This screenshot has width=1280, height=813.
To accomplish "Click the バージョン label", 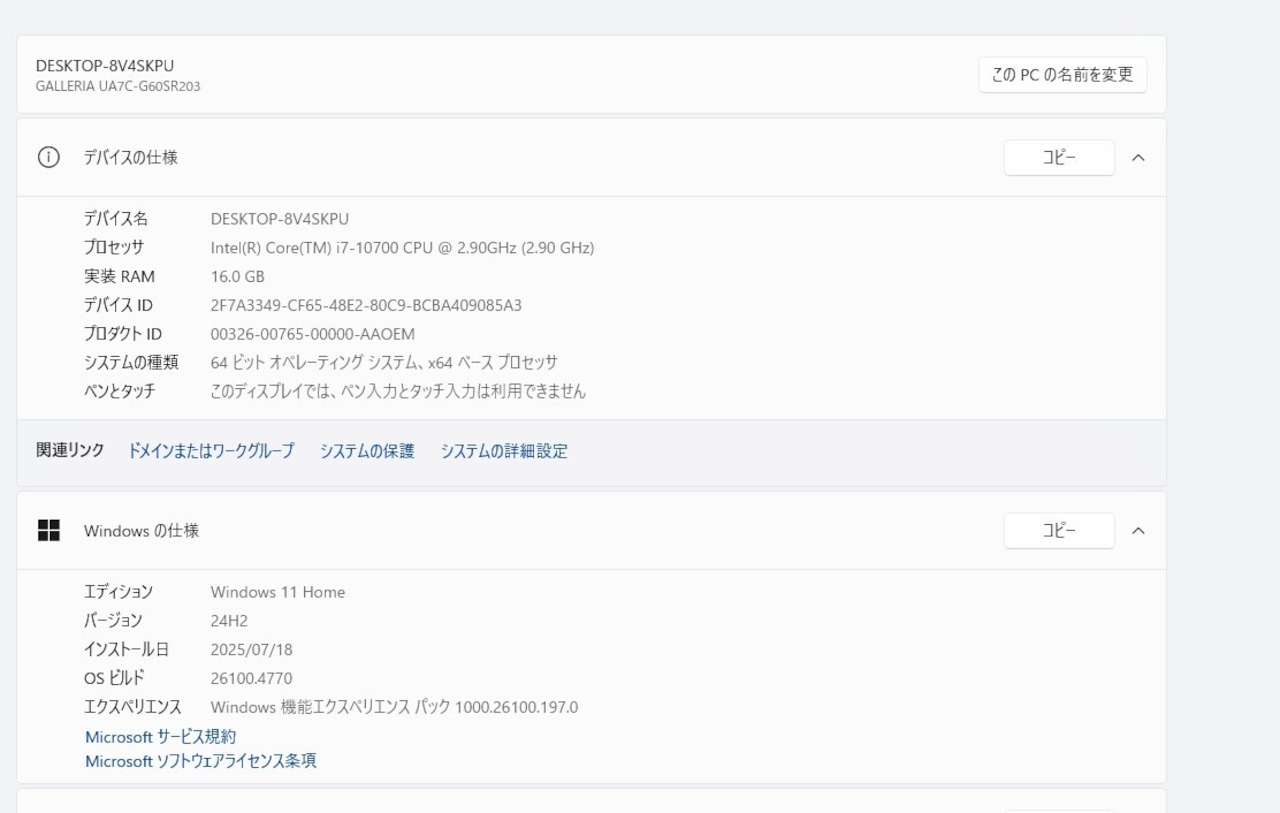I will (113, 621).
